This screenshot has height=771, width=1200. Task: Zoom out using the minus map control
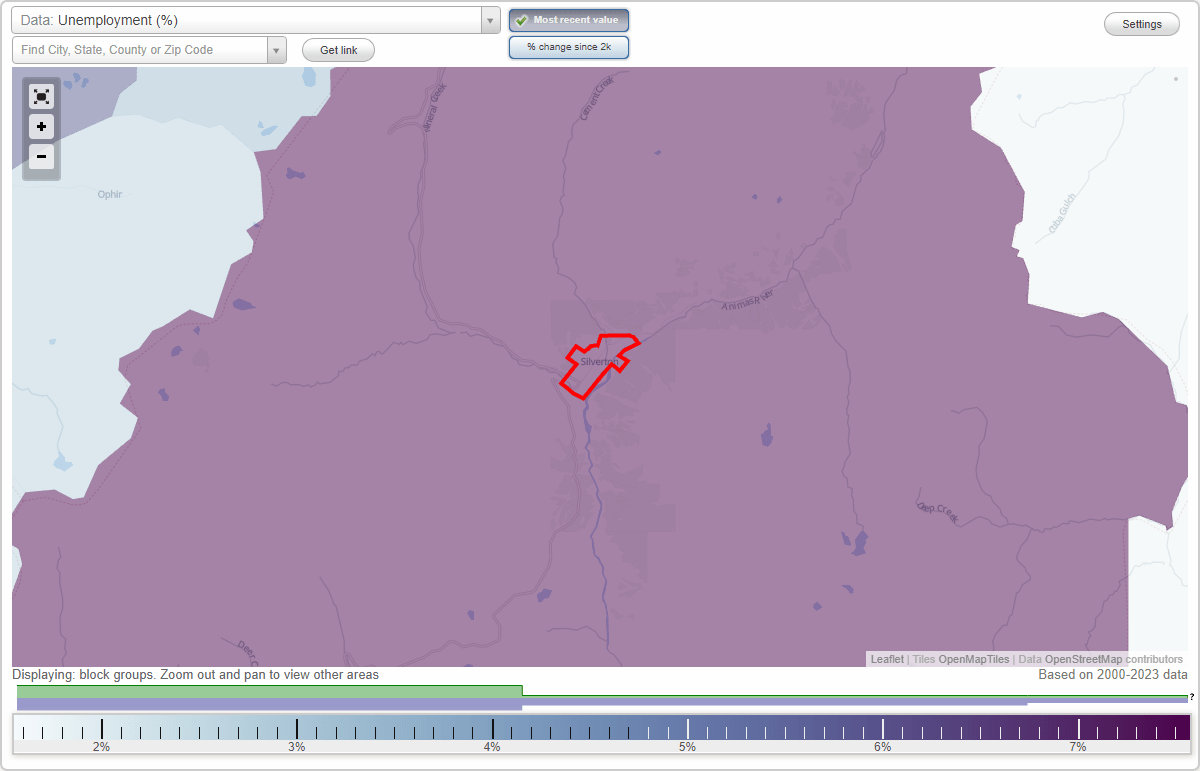coord(41,157)
